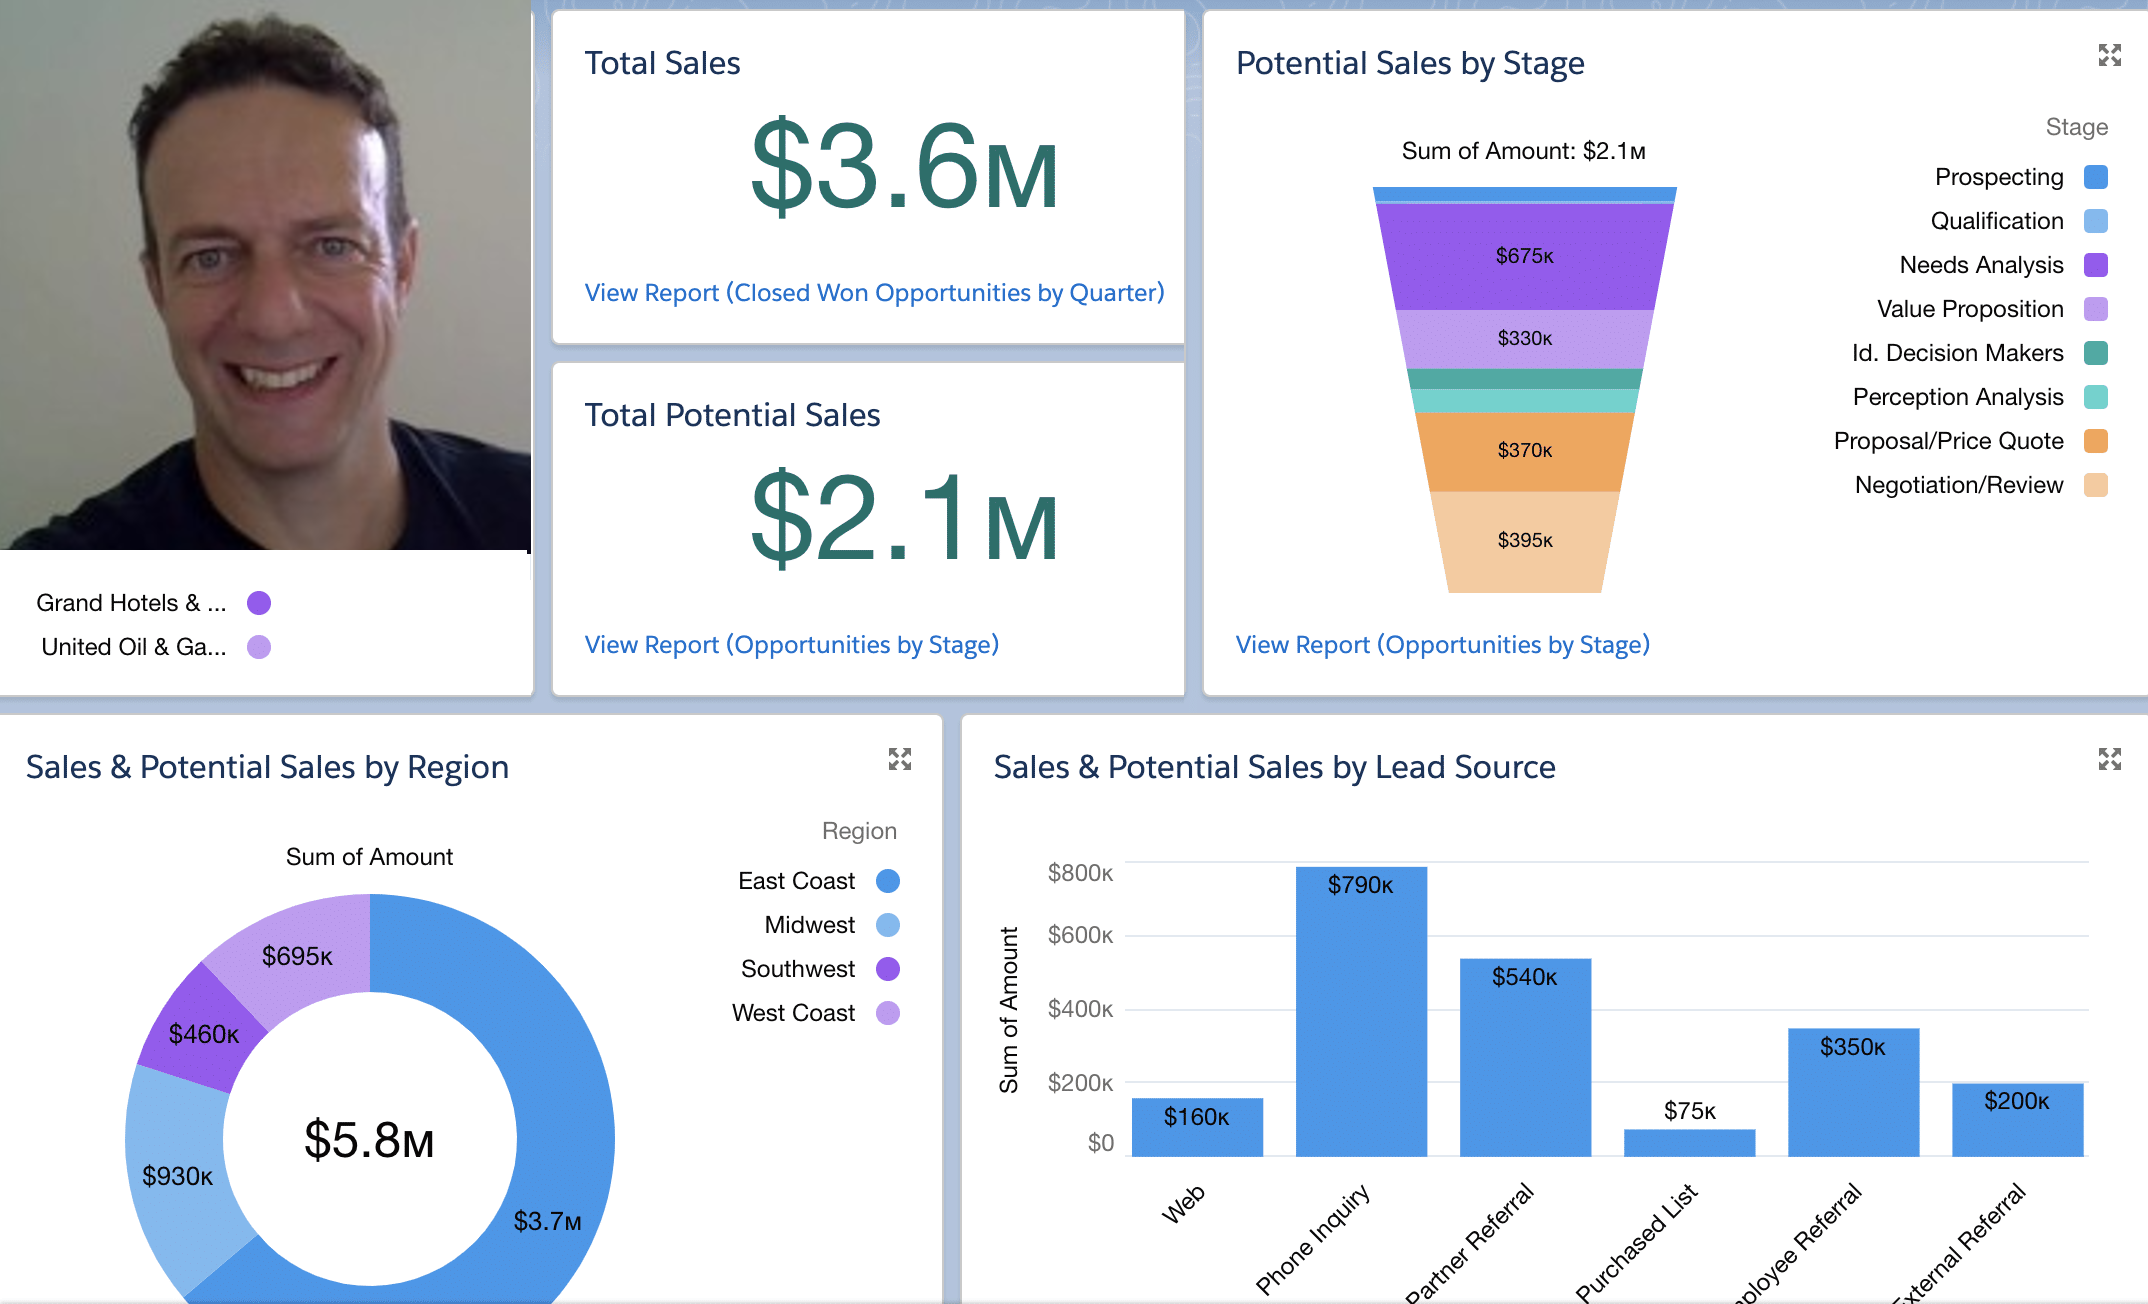Click the $540k Partner Referral bar
Image resolution: width=2148 pixels, height=1304 pixels.
(x=1525, y=1057)
